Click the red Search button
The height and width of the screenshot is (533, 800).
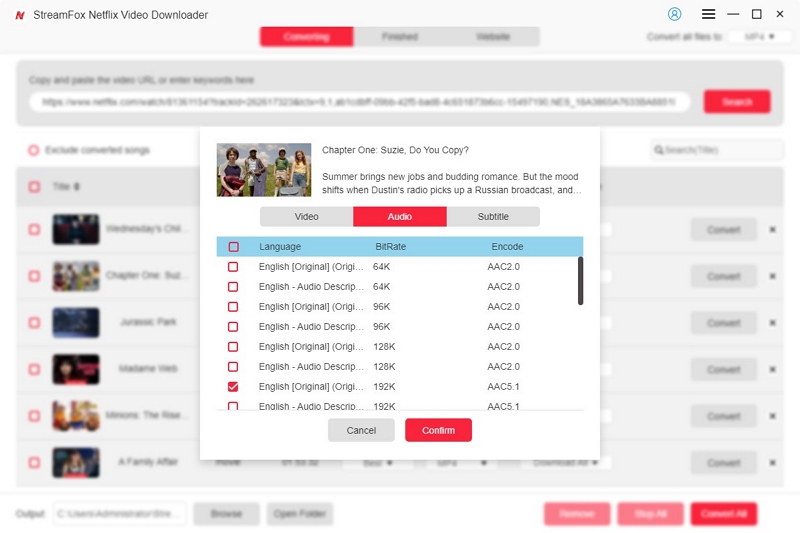737,101
